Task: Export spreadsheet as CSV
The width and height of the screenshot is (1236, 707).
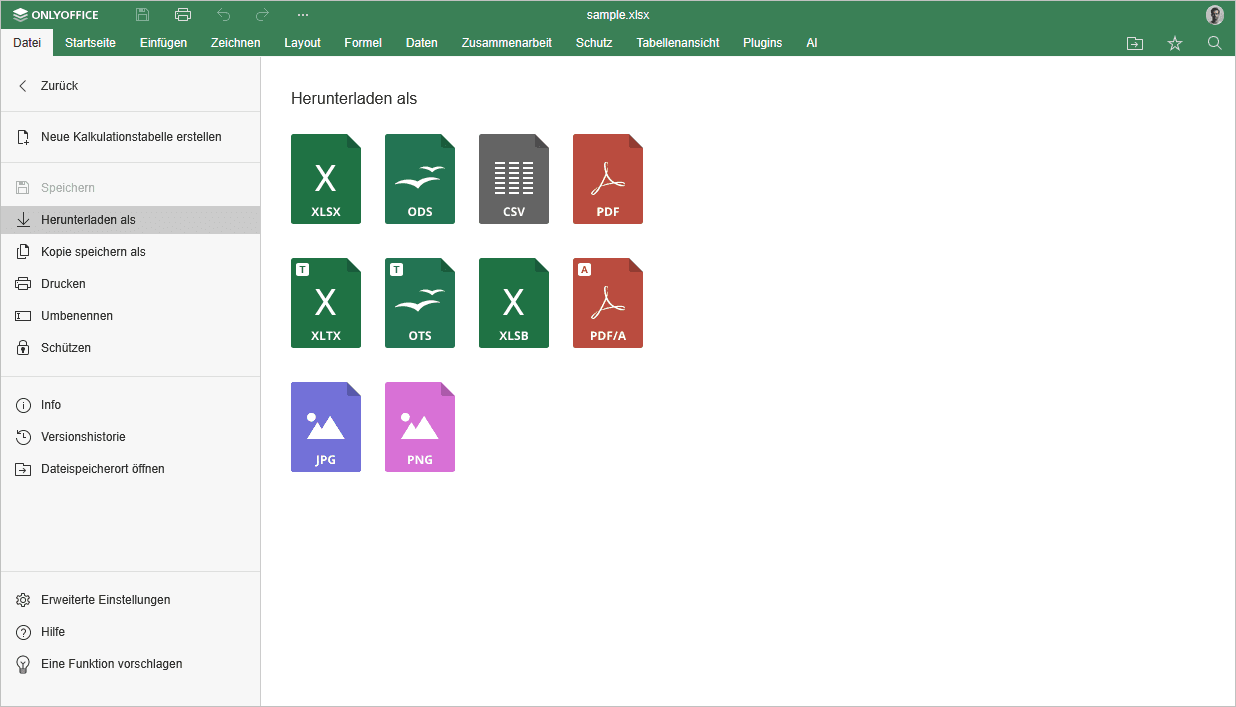Action: 513,179
